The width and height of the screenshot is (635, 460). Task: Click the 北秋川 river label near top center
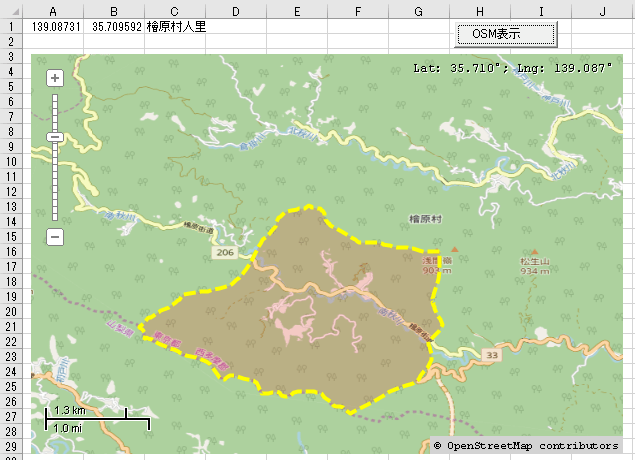[303, 134]
